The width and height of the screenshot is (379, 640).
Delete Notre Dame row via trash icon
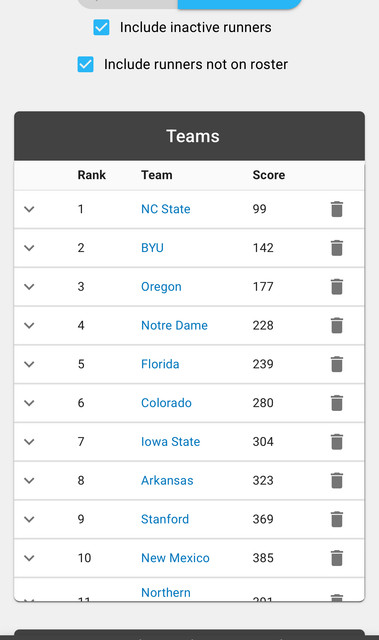click(337, 325)
